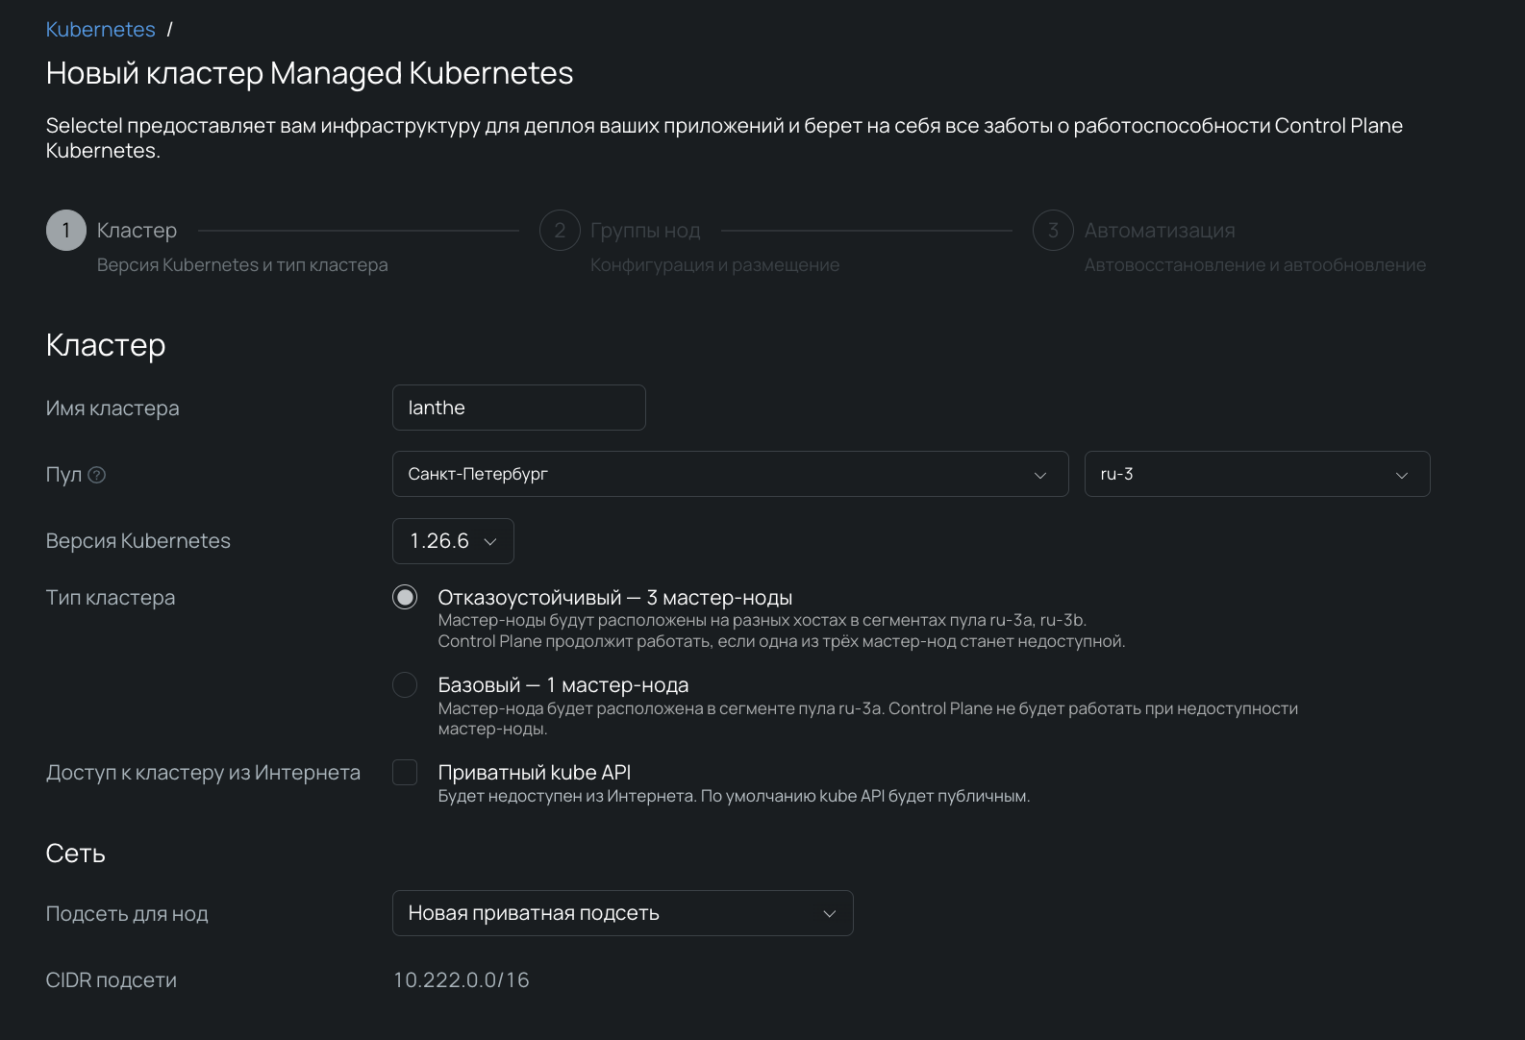Click the Новый кластер Managed Kubernetes title

(310, 73)
